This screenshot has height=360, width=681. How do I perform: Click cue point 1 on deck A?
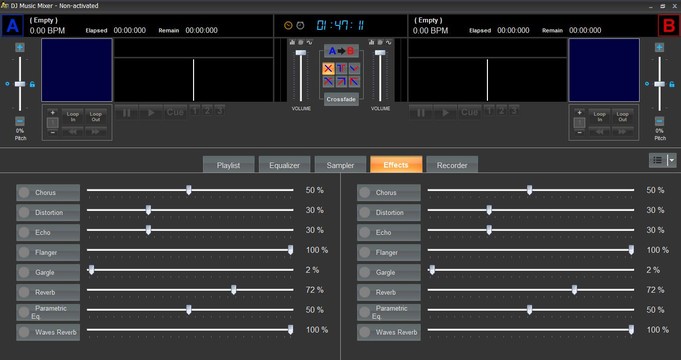click(x=194, y=111)
